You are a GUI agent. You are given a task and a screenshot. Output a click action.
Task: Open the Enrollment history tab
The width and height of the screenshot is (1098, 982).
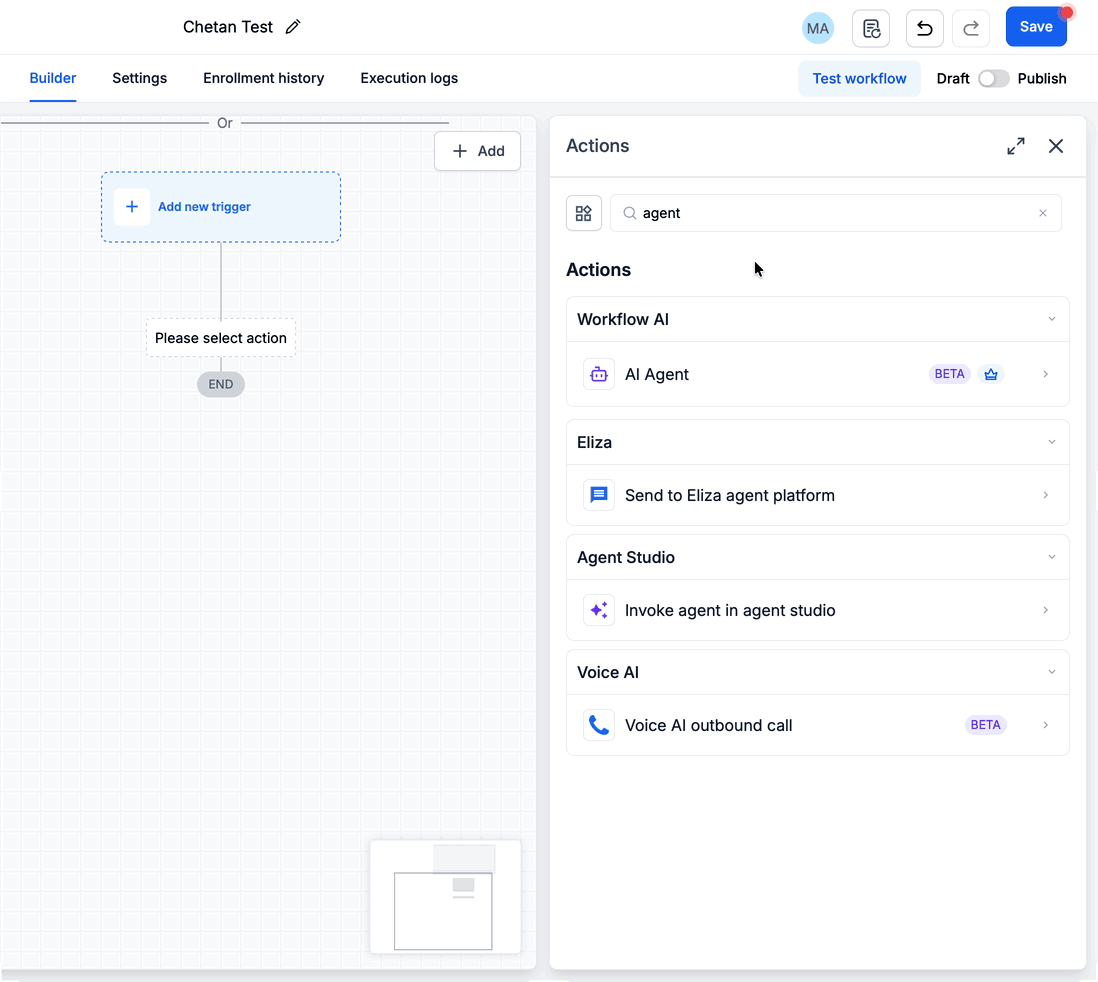pyautogui.click(x=263, y=78)
